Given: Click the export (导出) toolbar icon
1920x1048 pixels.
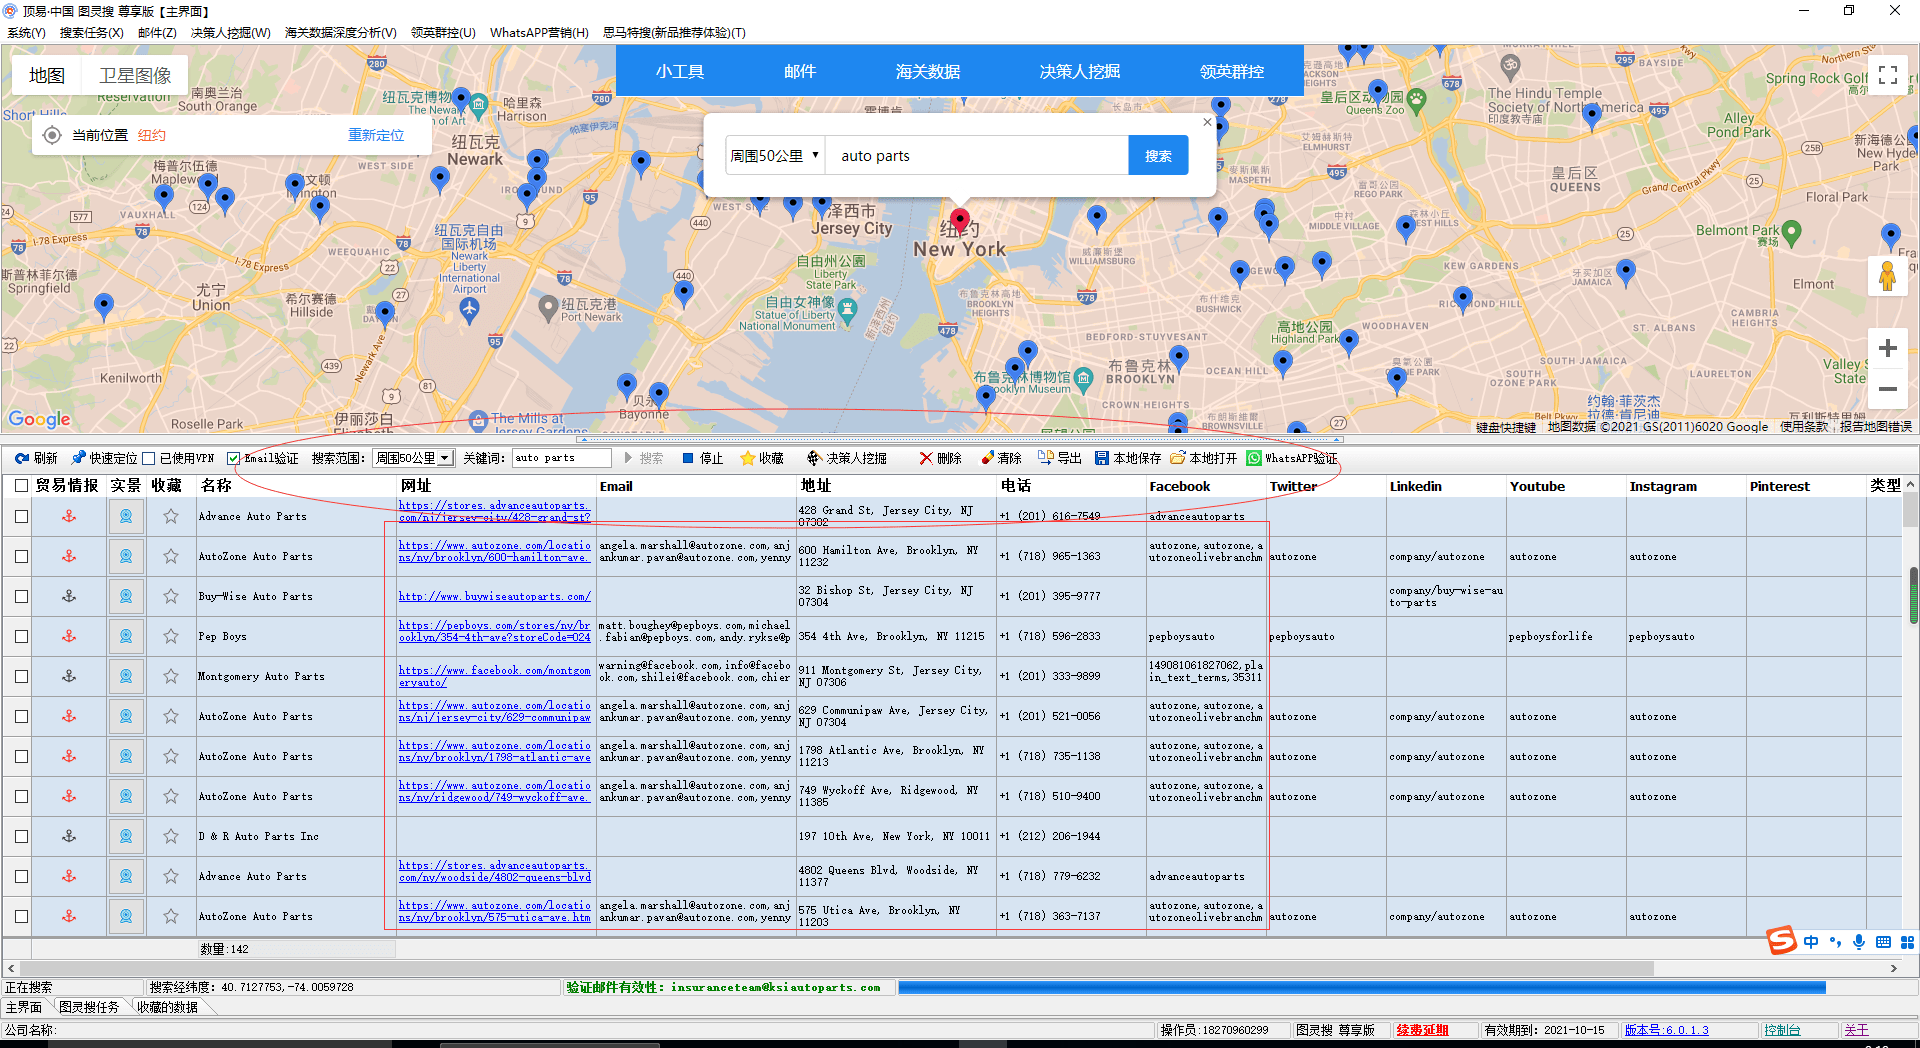Looking at the screenshot, I should click(x=1046, y=458).
